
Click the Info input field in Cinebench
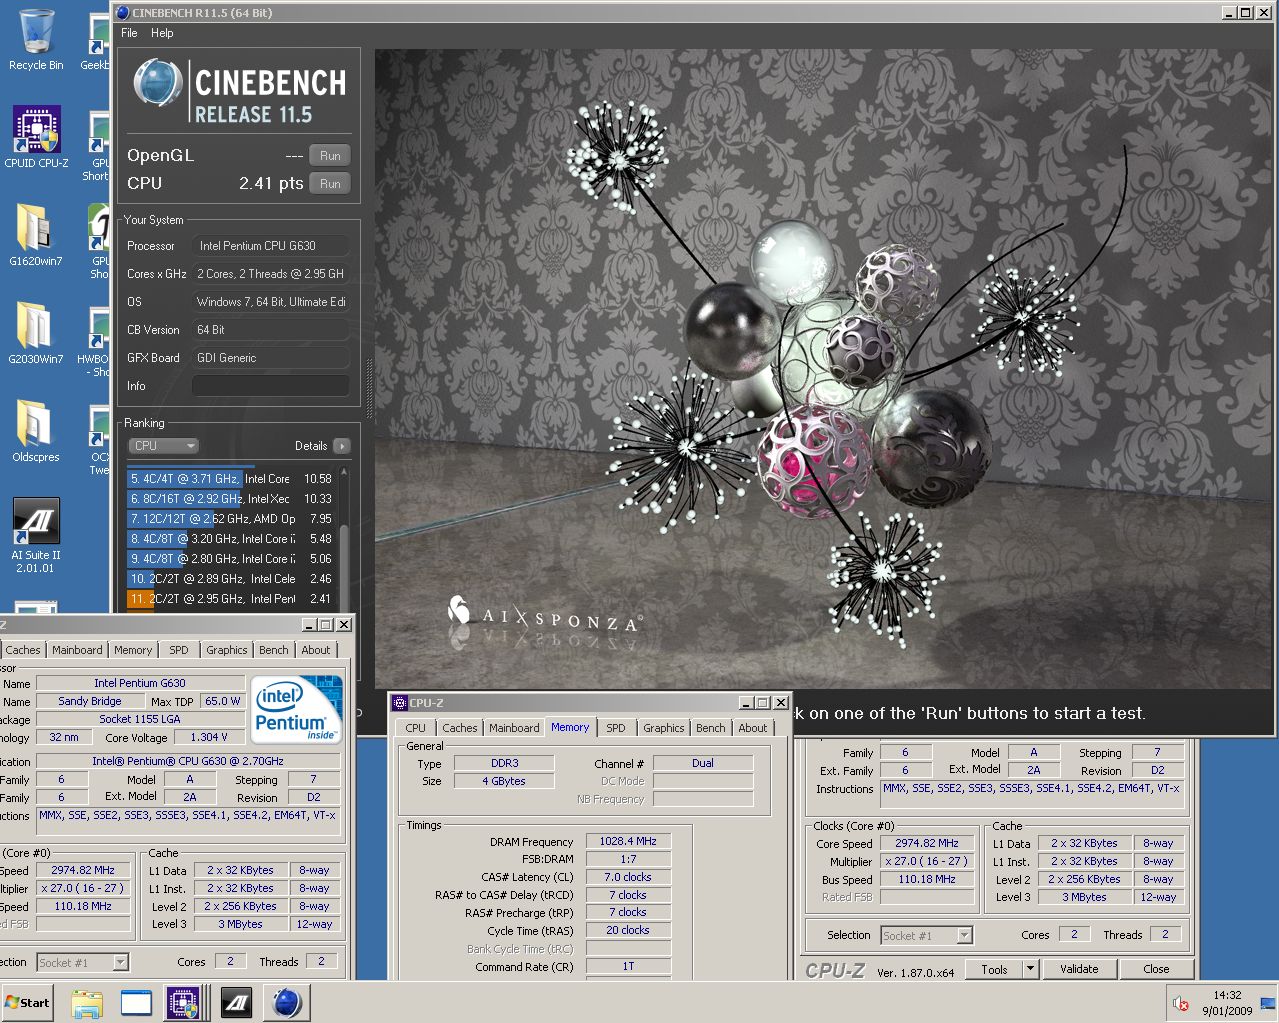(271, 386)
